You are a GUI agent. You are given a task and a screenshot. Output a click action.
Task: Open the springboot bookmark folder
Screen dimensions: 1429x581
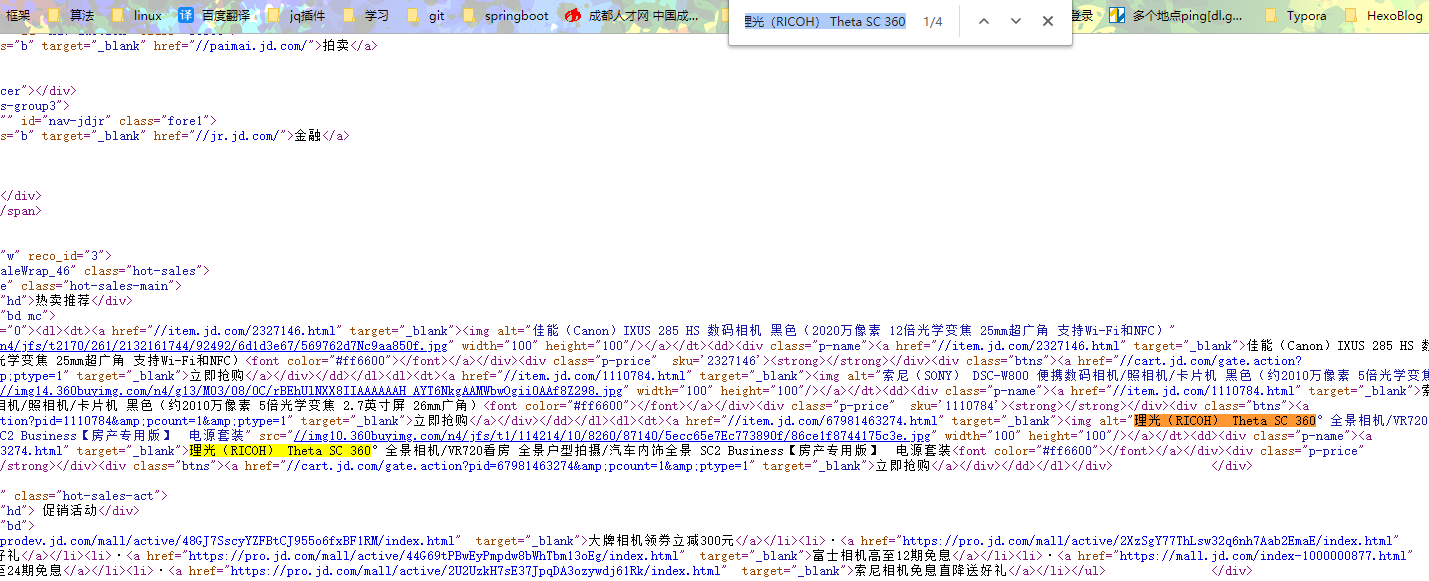click(505, 16)
